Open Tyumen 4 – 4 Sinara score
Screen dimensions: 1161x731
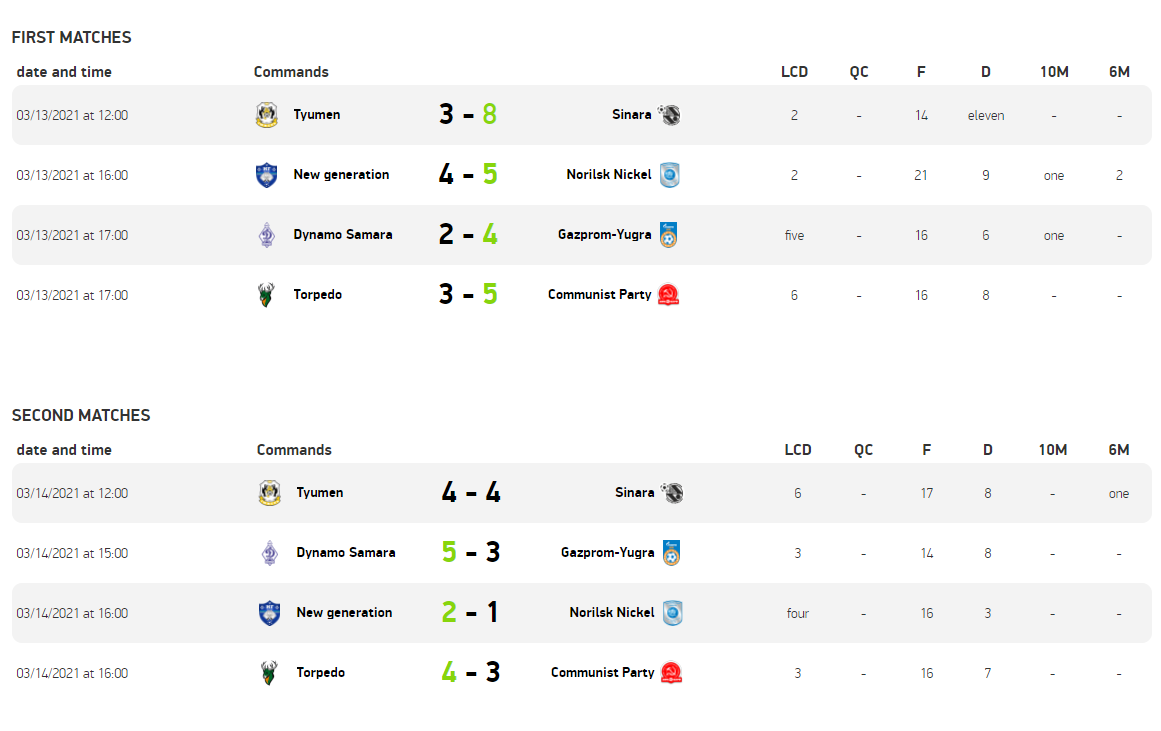471,492
